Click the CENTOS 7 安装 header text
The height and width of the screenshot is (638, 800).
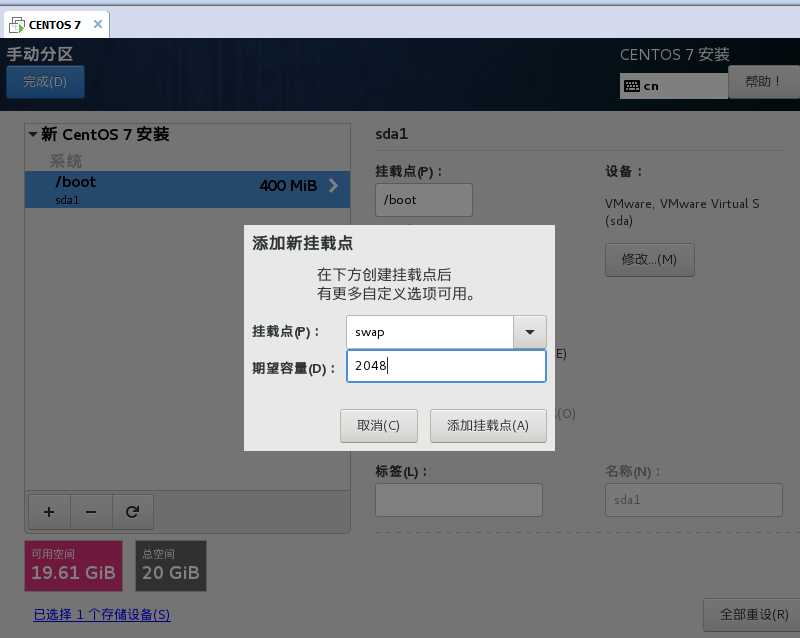674,55
